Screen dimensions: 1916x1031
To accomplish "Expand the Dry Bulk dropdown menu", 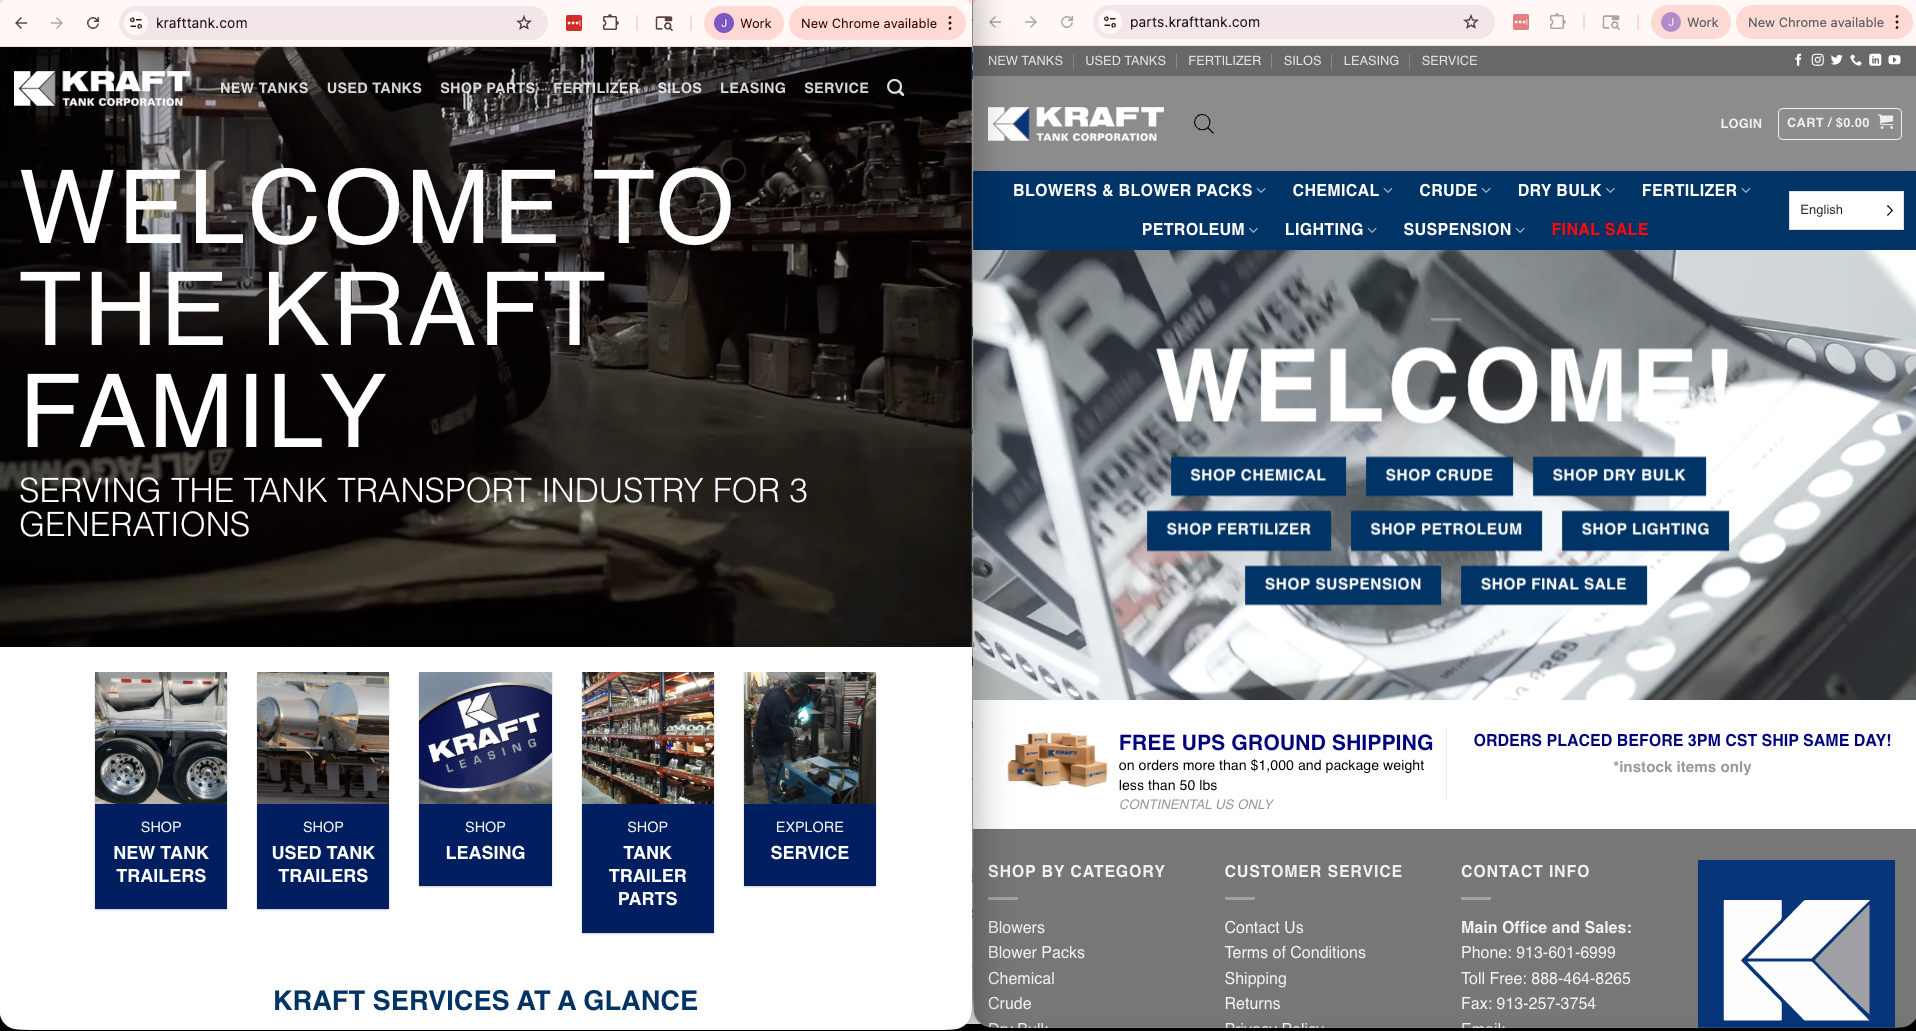I will [x=1566, y=190].
